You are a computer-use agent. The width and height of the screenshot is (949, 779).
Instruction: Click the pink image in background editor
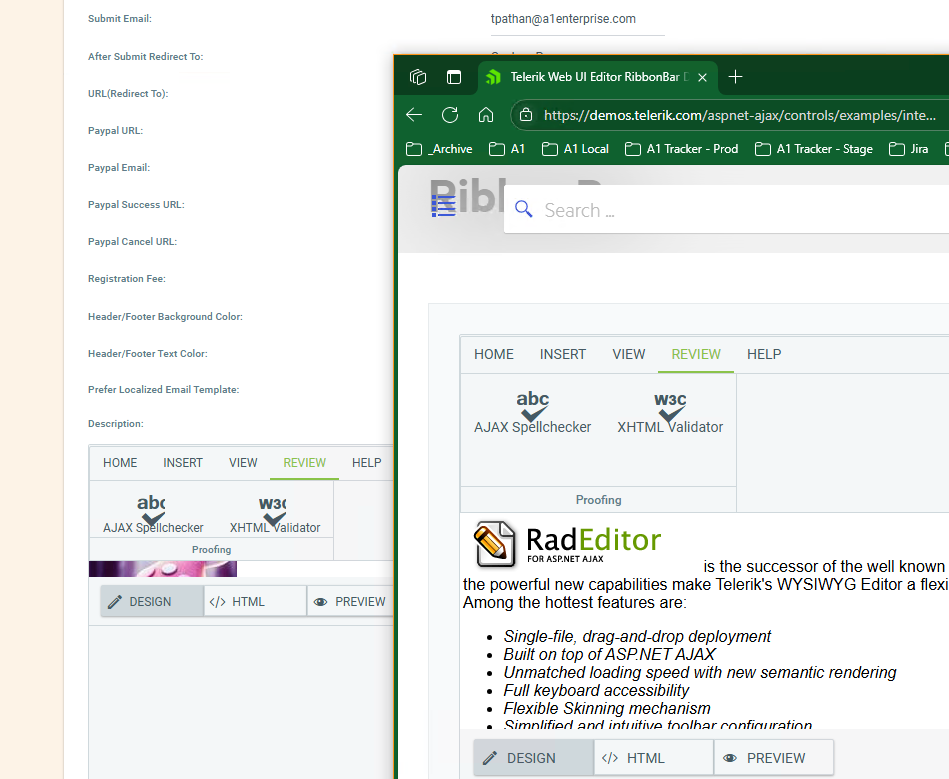point(163,568)
